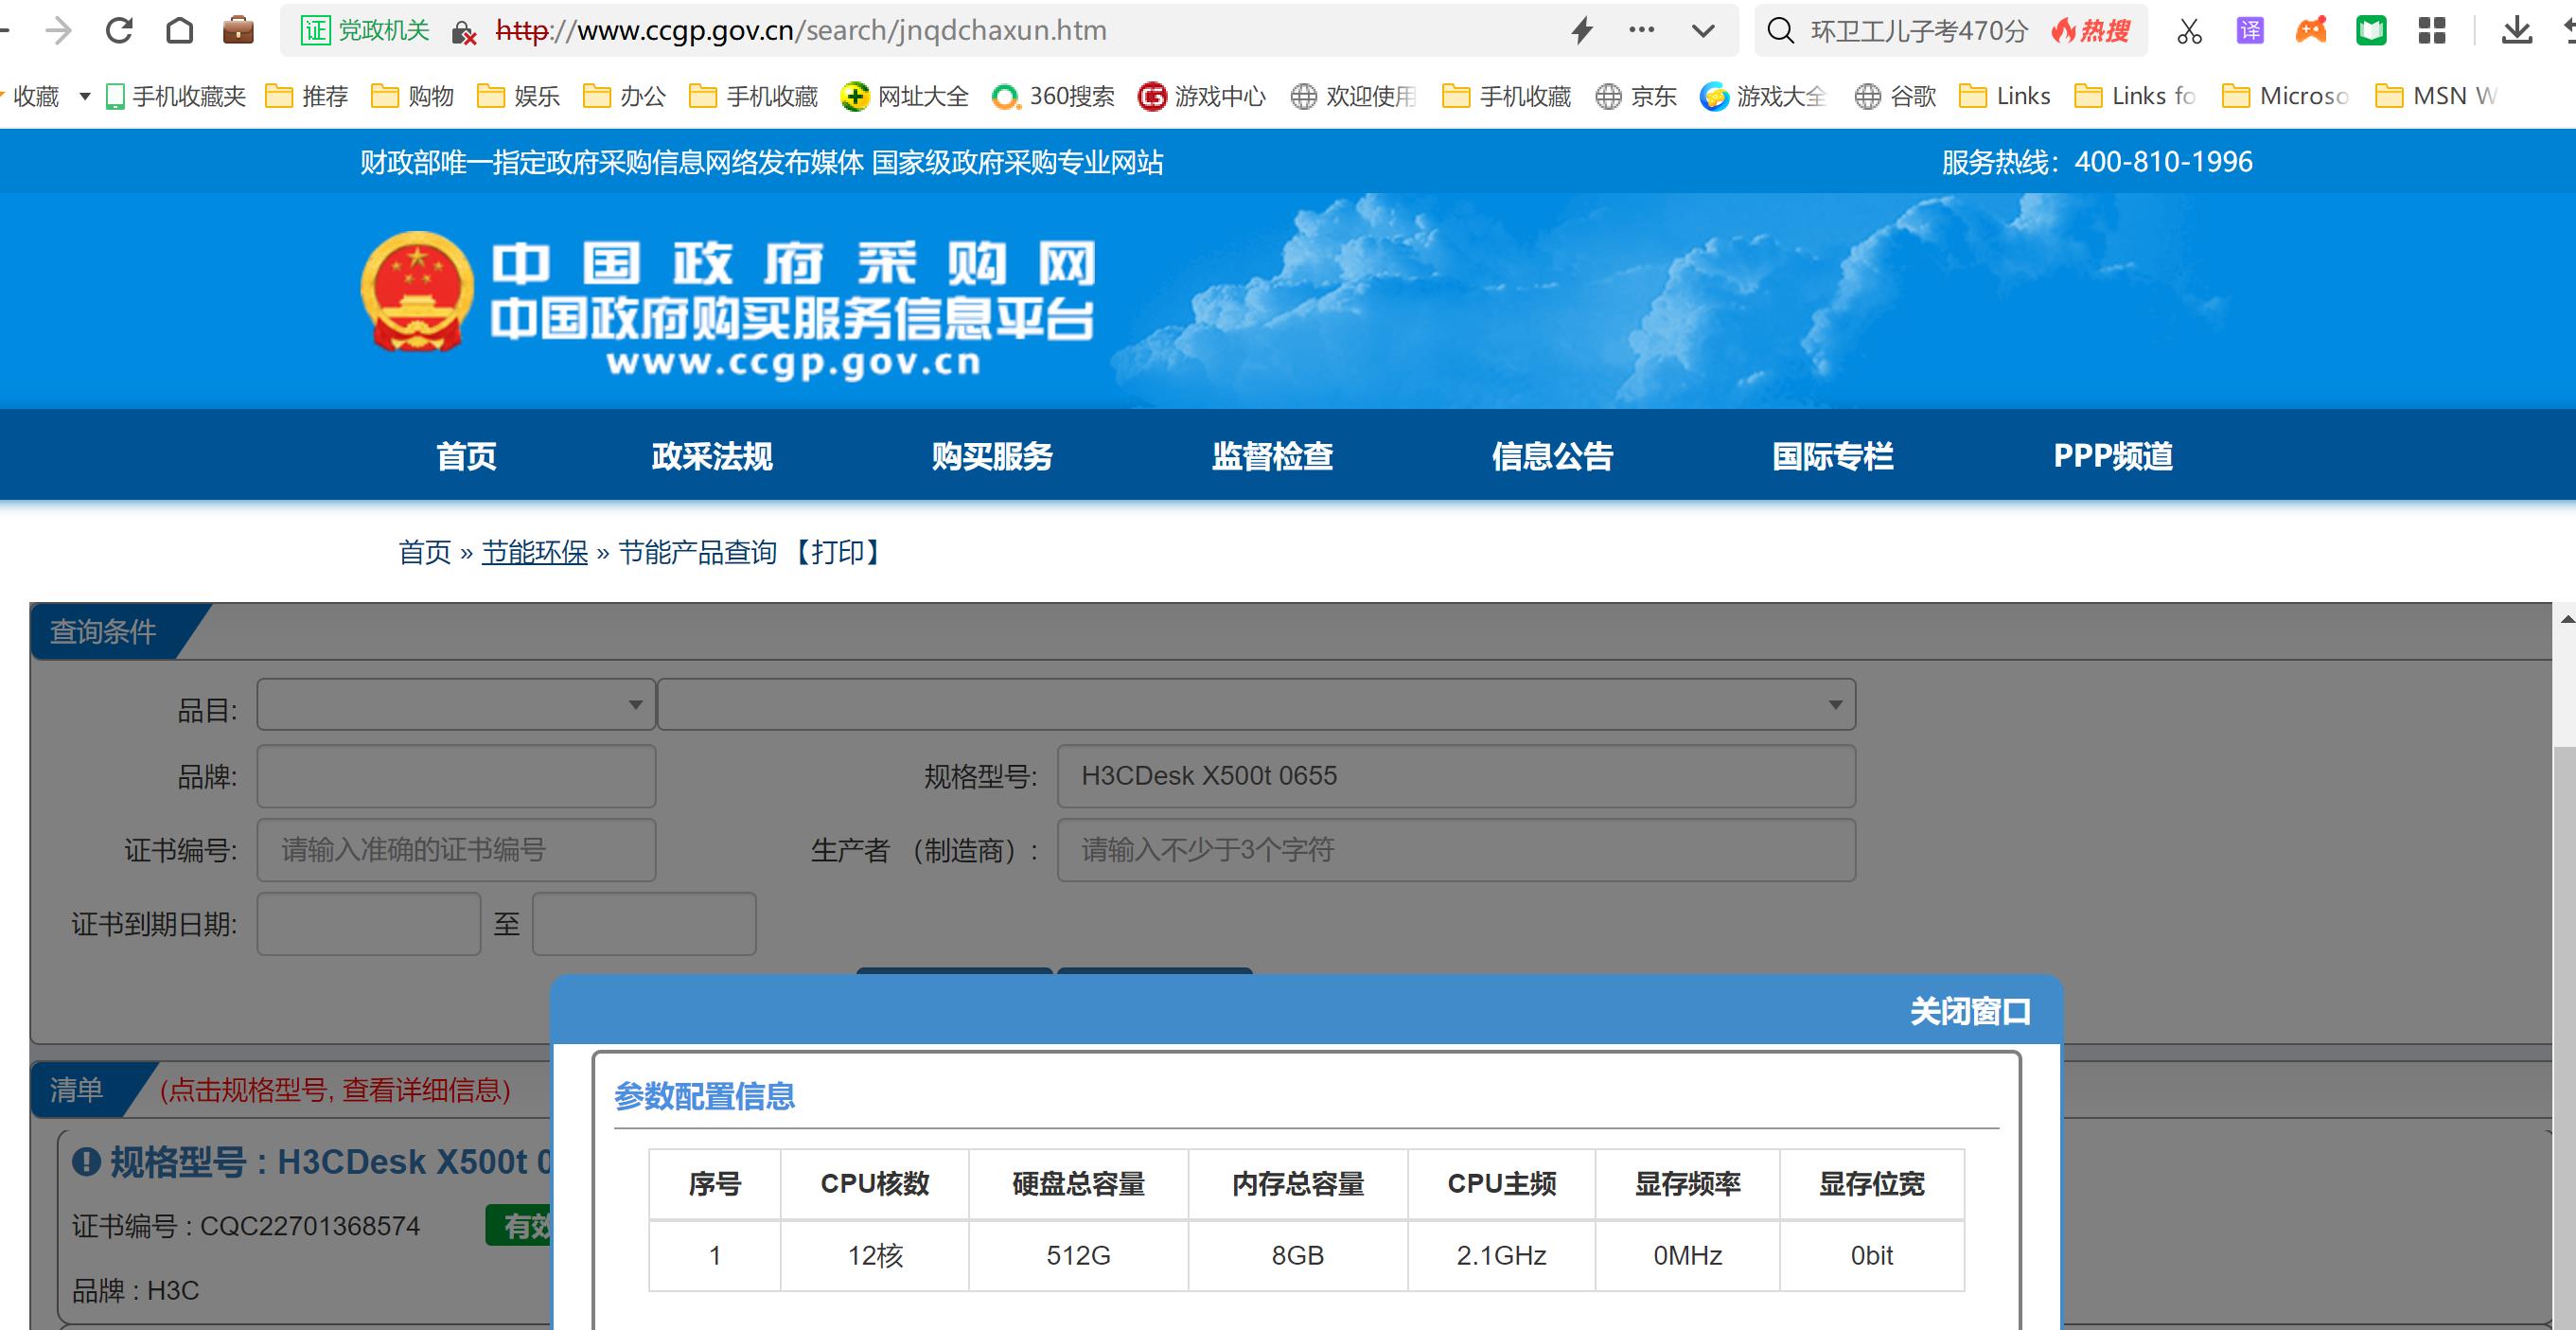Expand the first 品目 dropdown

point(456,705)
